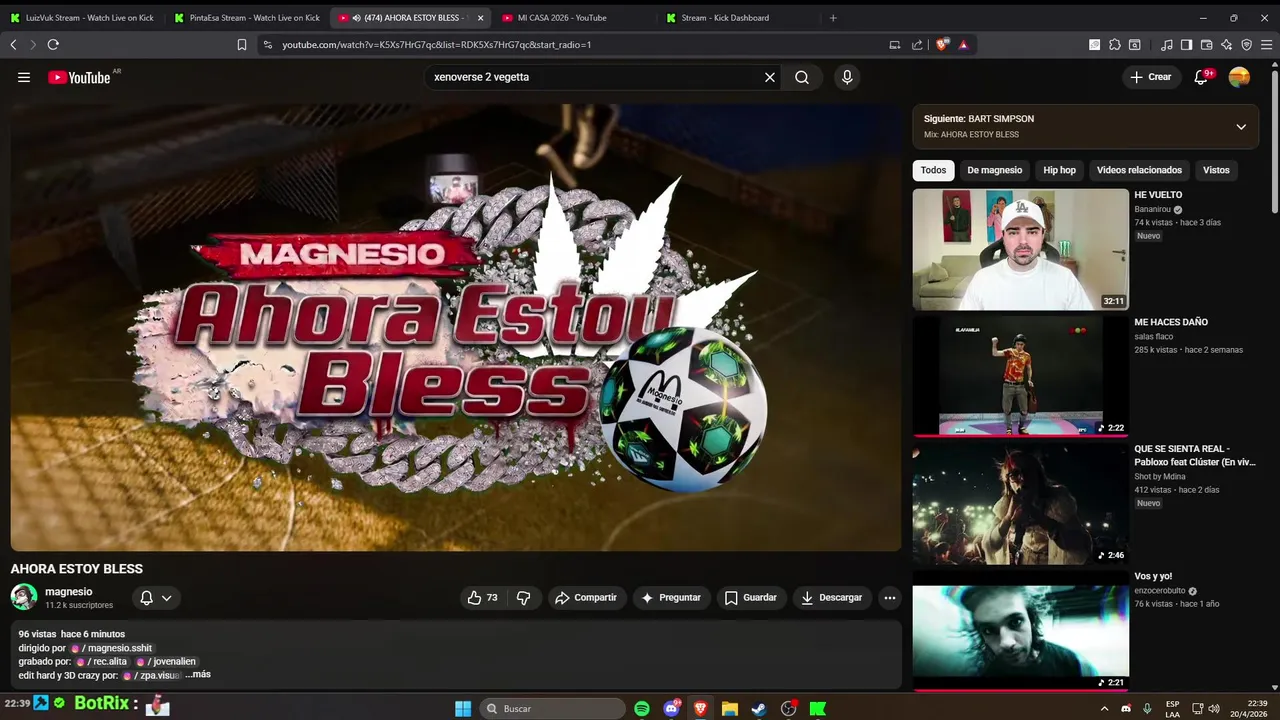Share this page via the address bar share icon
The height and width of the screenshot is (720, 1280).
(x=917, y=44)
